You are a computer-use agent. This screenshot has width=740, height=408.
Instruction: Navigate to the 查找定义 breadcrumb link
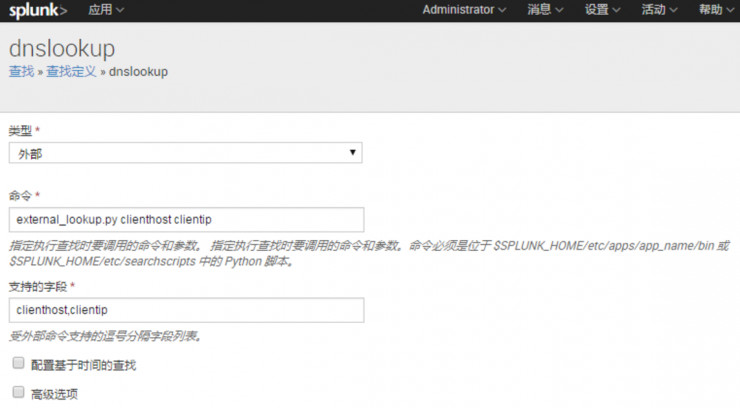pos(71,72)
